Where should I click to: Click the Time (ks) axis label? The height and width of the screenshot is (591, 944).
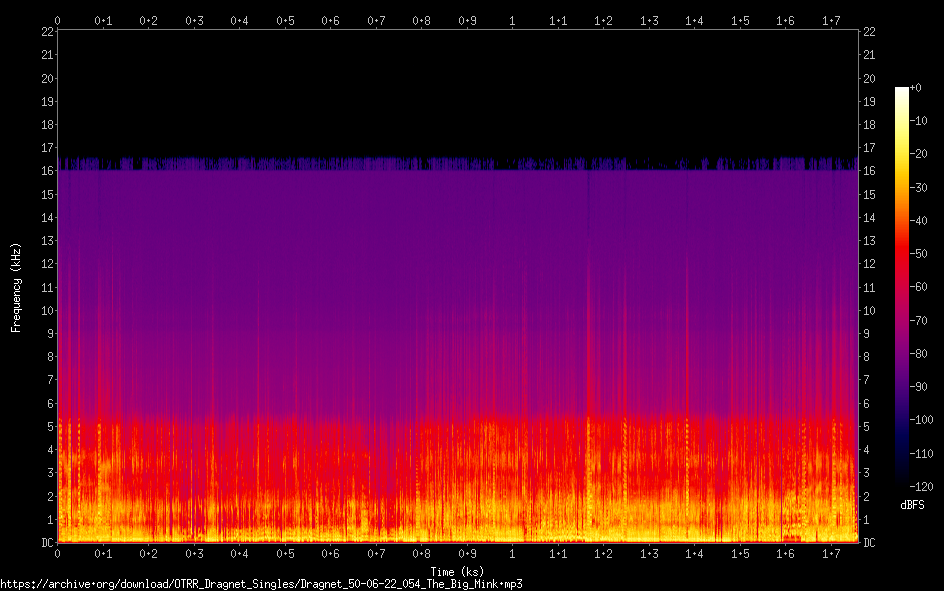457,571
